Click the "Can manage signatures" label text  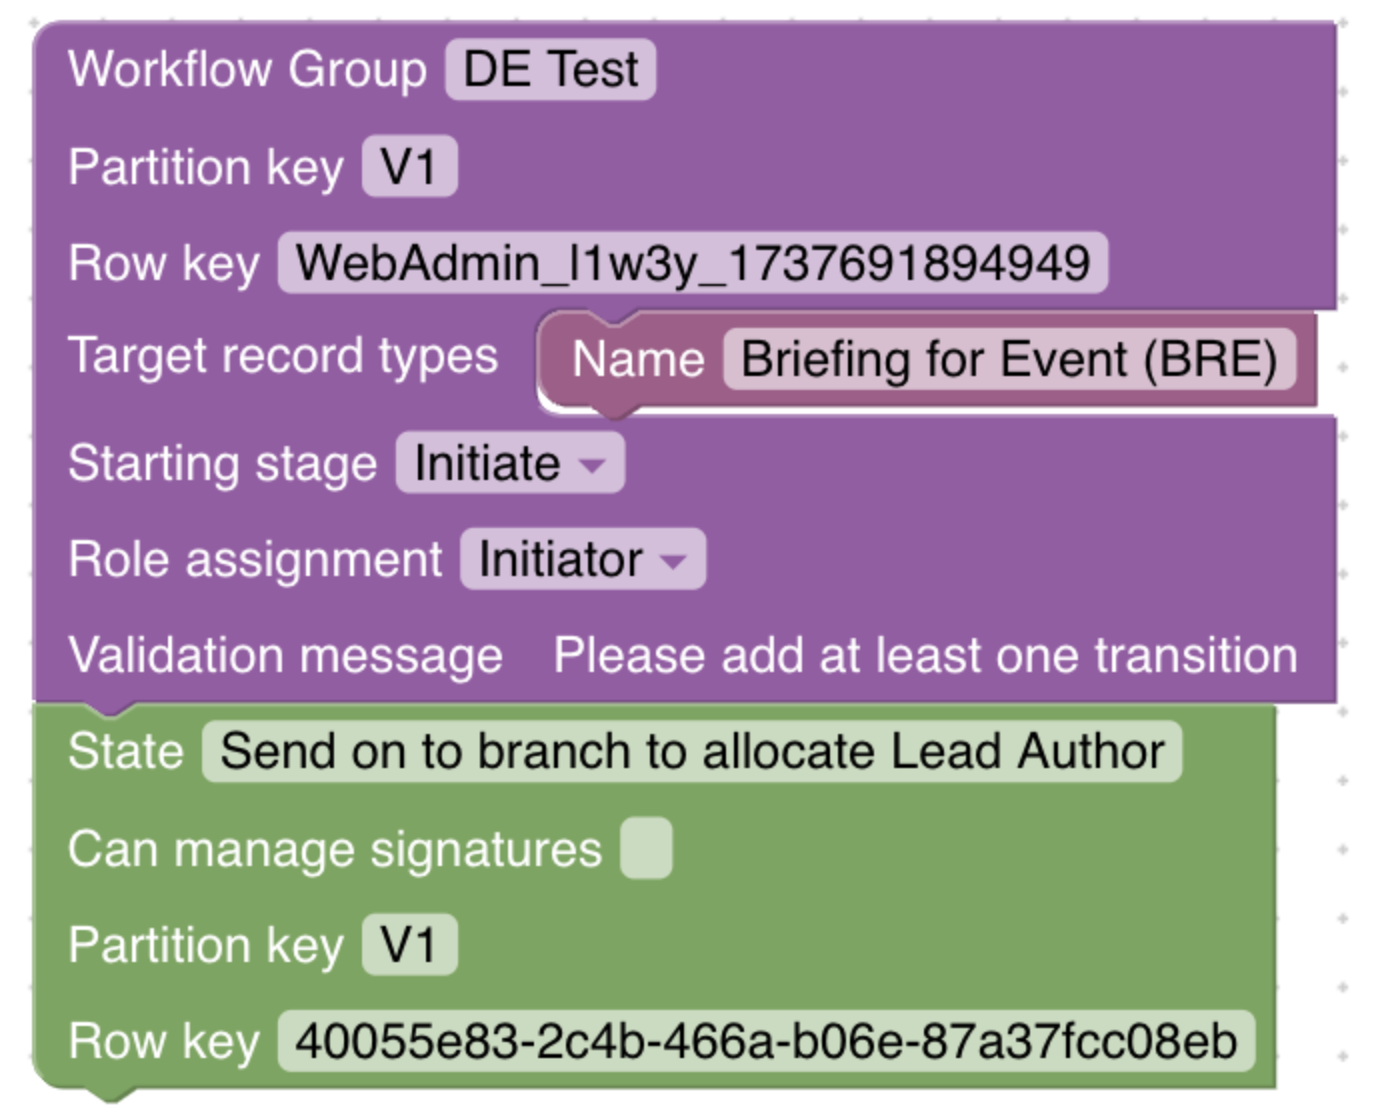point(335,850)
